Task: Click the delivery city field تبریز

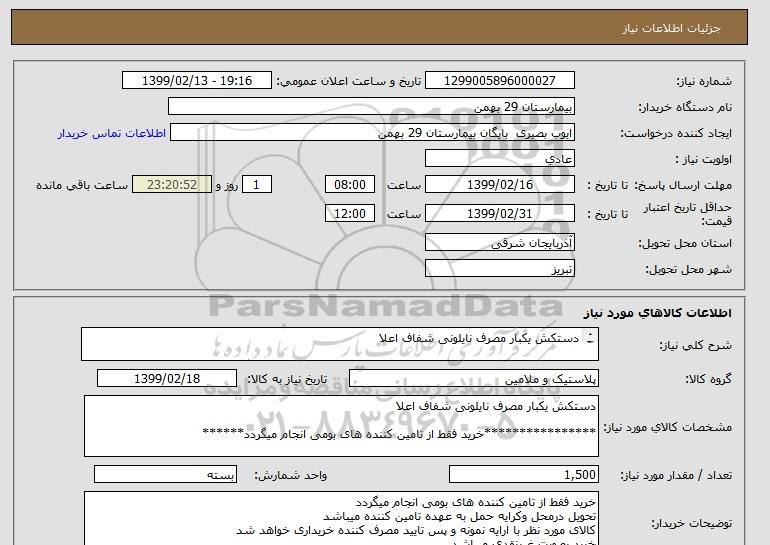Action: tap(499, 269)
